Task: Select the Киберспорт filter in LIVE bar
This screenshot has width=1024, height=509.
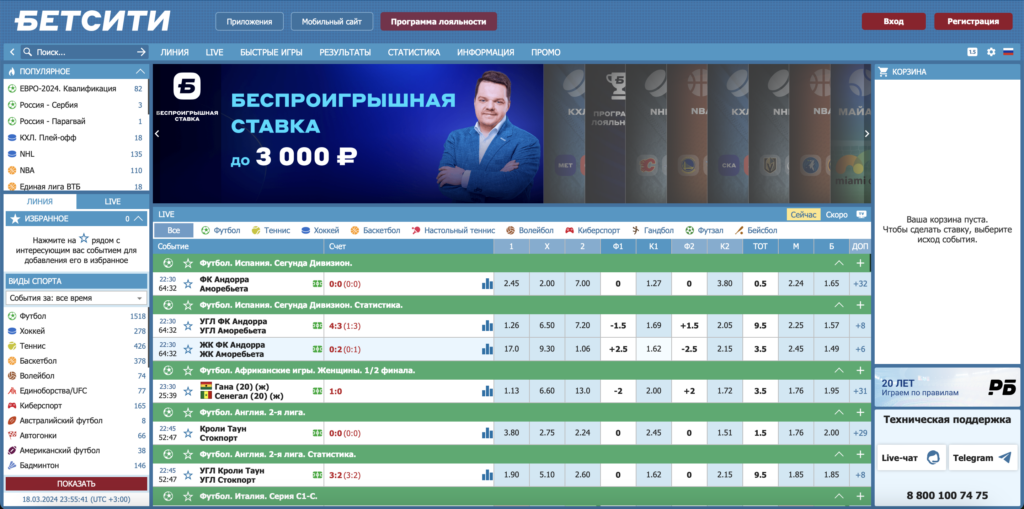Action: pos(592,231)
